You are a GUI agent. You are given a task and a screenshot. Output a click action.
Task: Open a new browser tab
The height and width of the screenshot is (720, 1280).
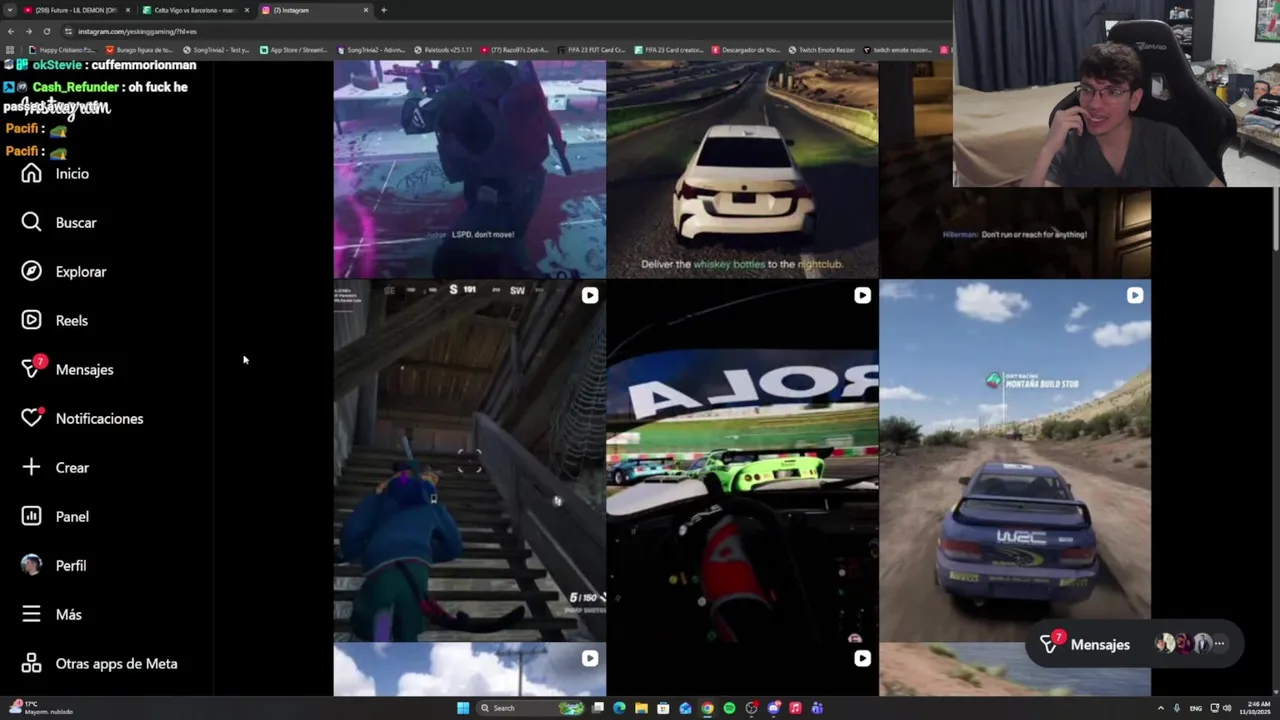(384, 10)
